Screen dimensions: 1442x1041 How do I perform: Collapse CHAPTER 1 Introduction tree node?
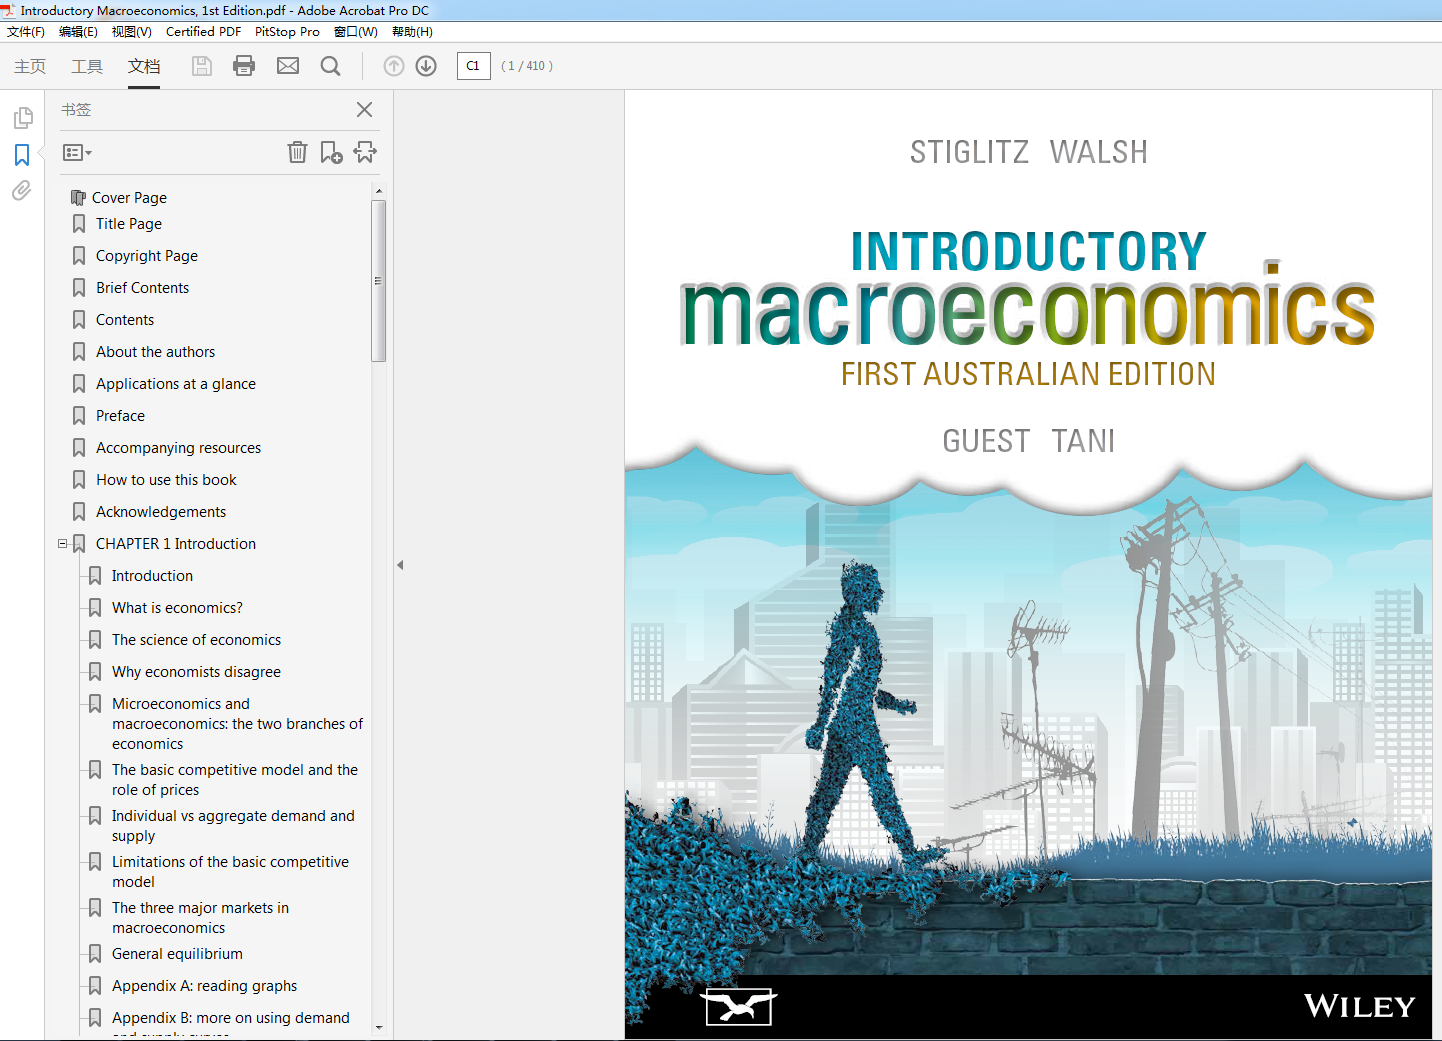pos(62,544)
